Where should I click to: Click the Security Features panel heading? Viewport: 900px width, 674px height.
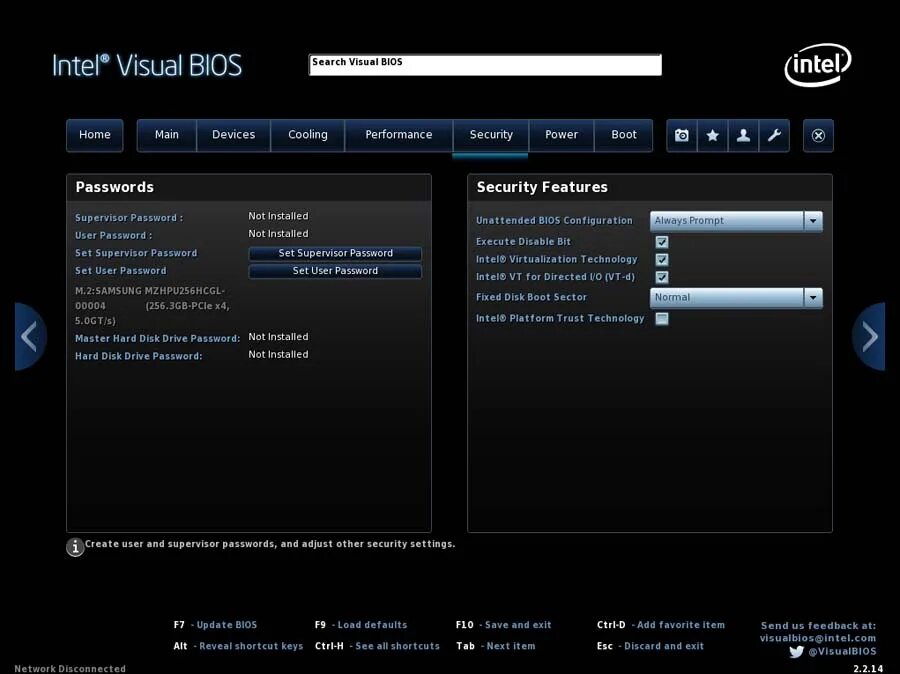(x=542, y=187)
